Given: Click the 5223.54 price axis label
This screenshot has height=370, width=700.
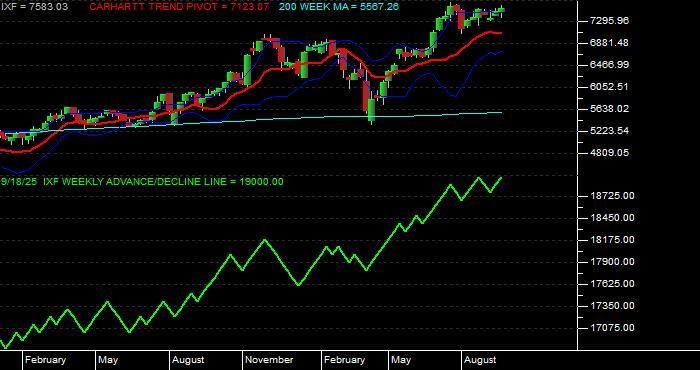Looking at the screenshot, I should 609,131.
